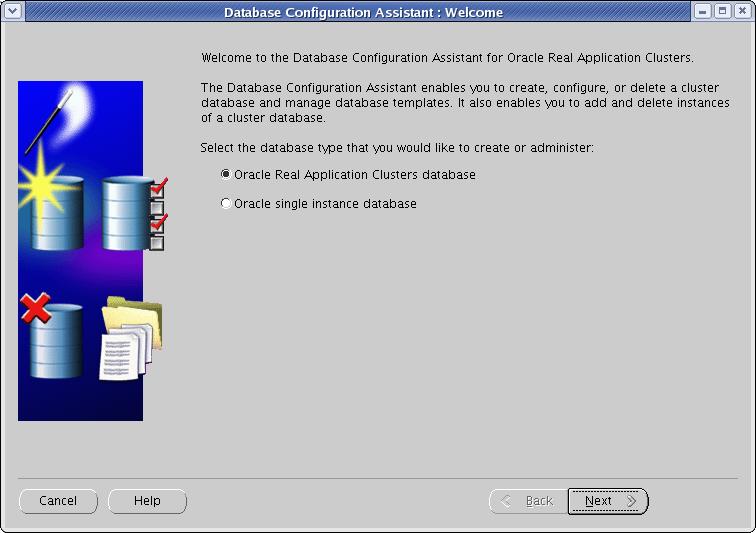The width and height of the screenshot is (756, 533).
Task: Click the "Welcome to the Database Configuration Assistant" line
Action: pyautogui.click(x=447, y=58)
